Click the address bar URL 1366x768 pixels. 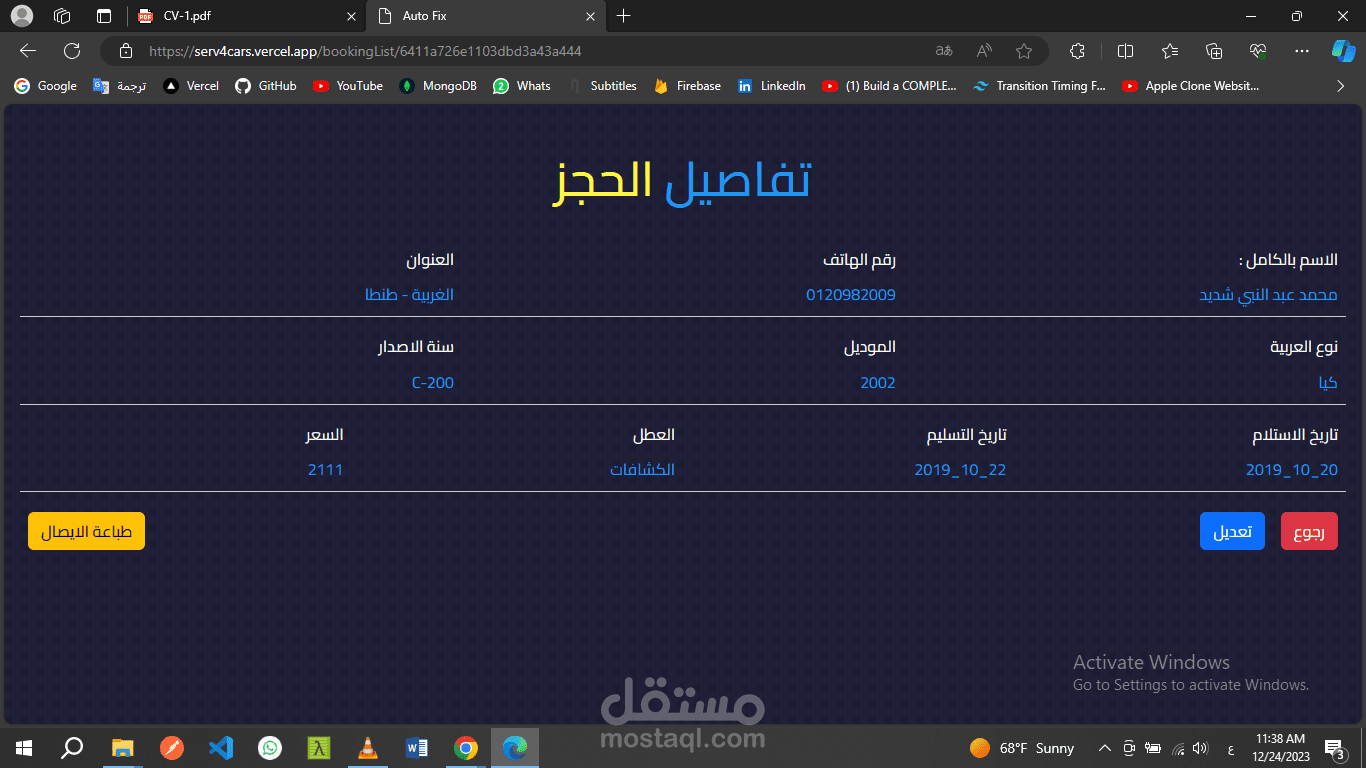pyautogui.click(x=365, y=51)
